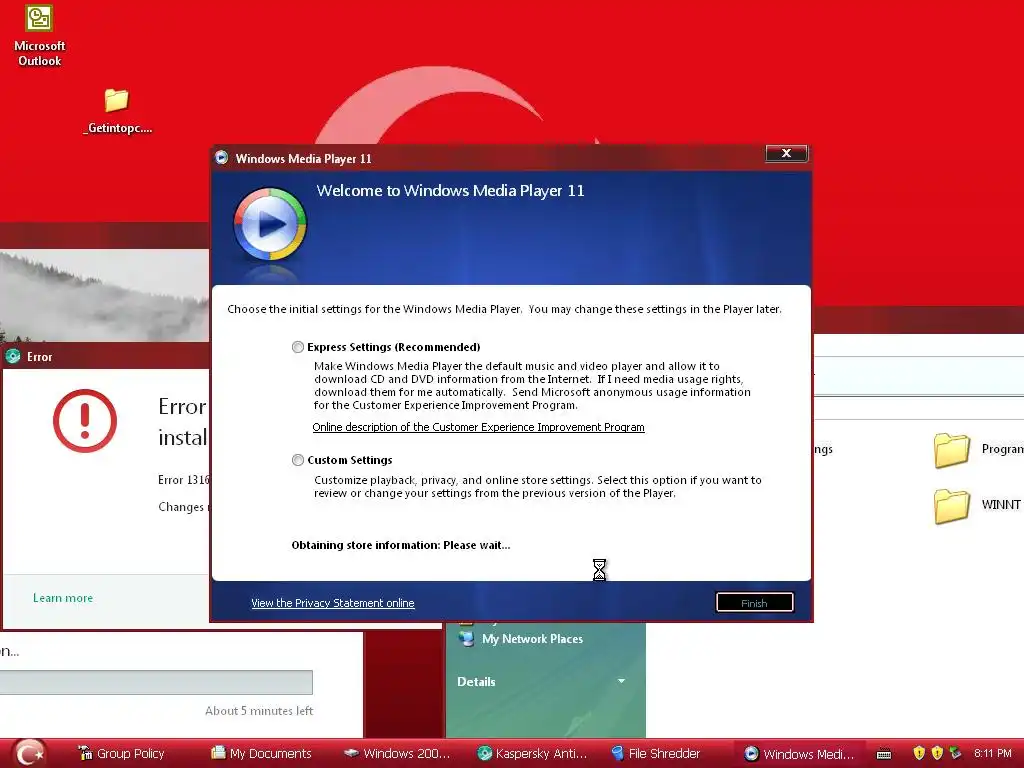
Task: Open Customer Experience Improvement Program description link
Action: click(x=478, y=427)
